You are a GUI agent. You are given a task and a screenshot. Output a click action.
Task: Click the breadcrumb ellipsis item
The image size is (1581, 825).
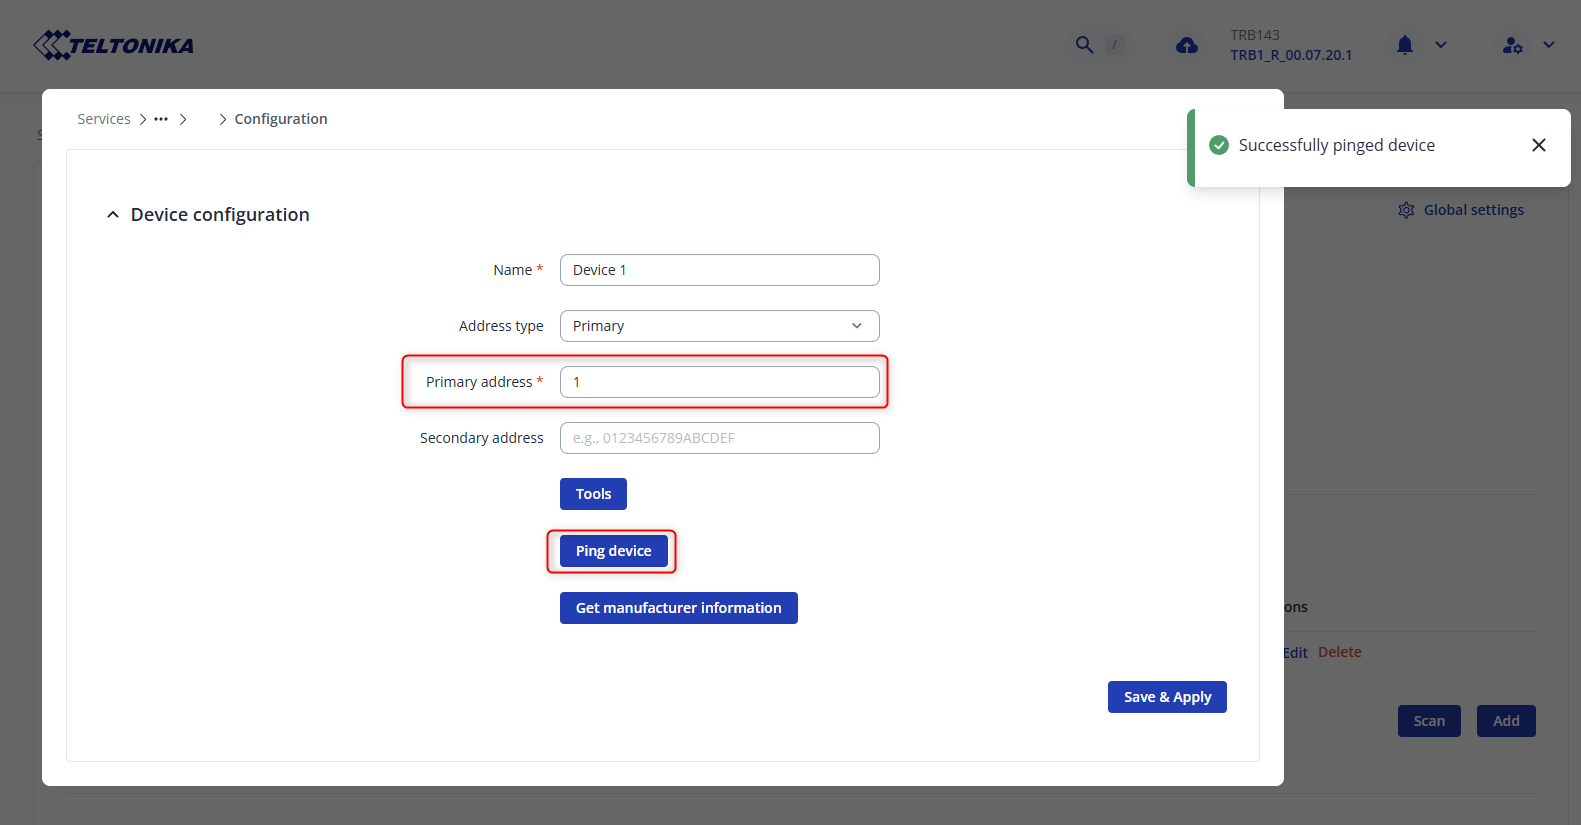click(161, 119)
